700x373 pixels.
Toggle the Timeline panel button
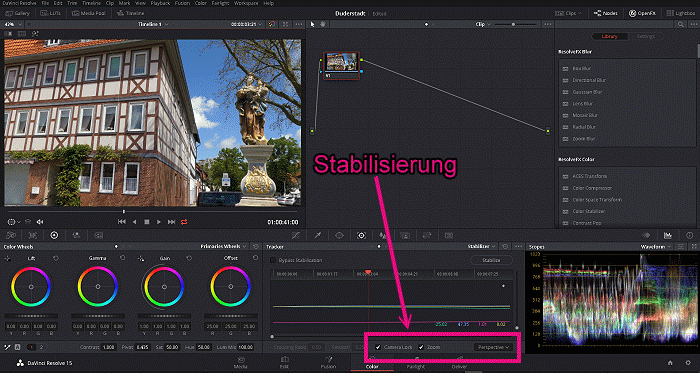131,13
